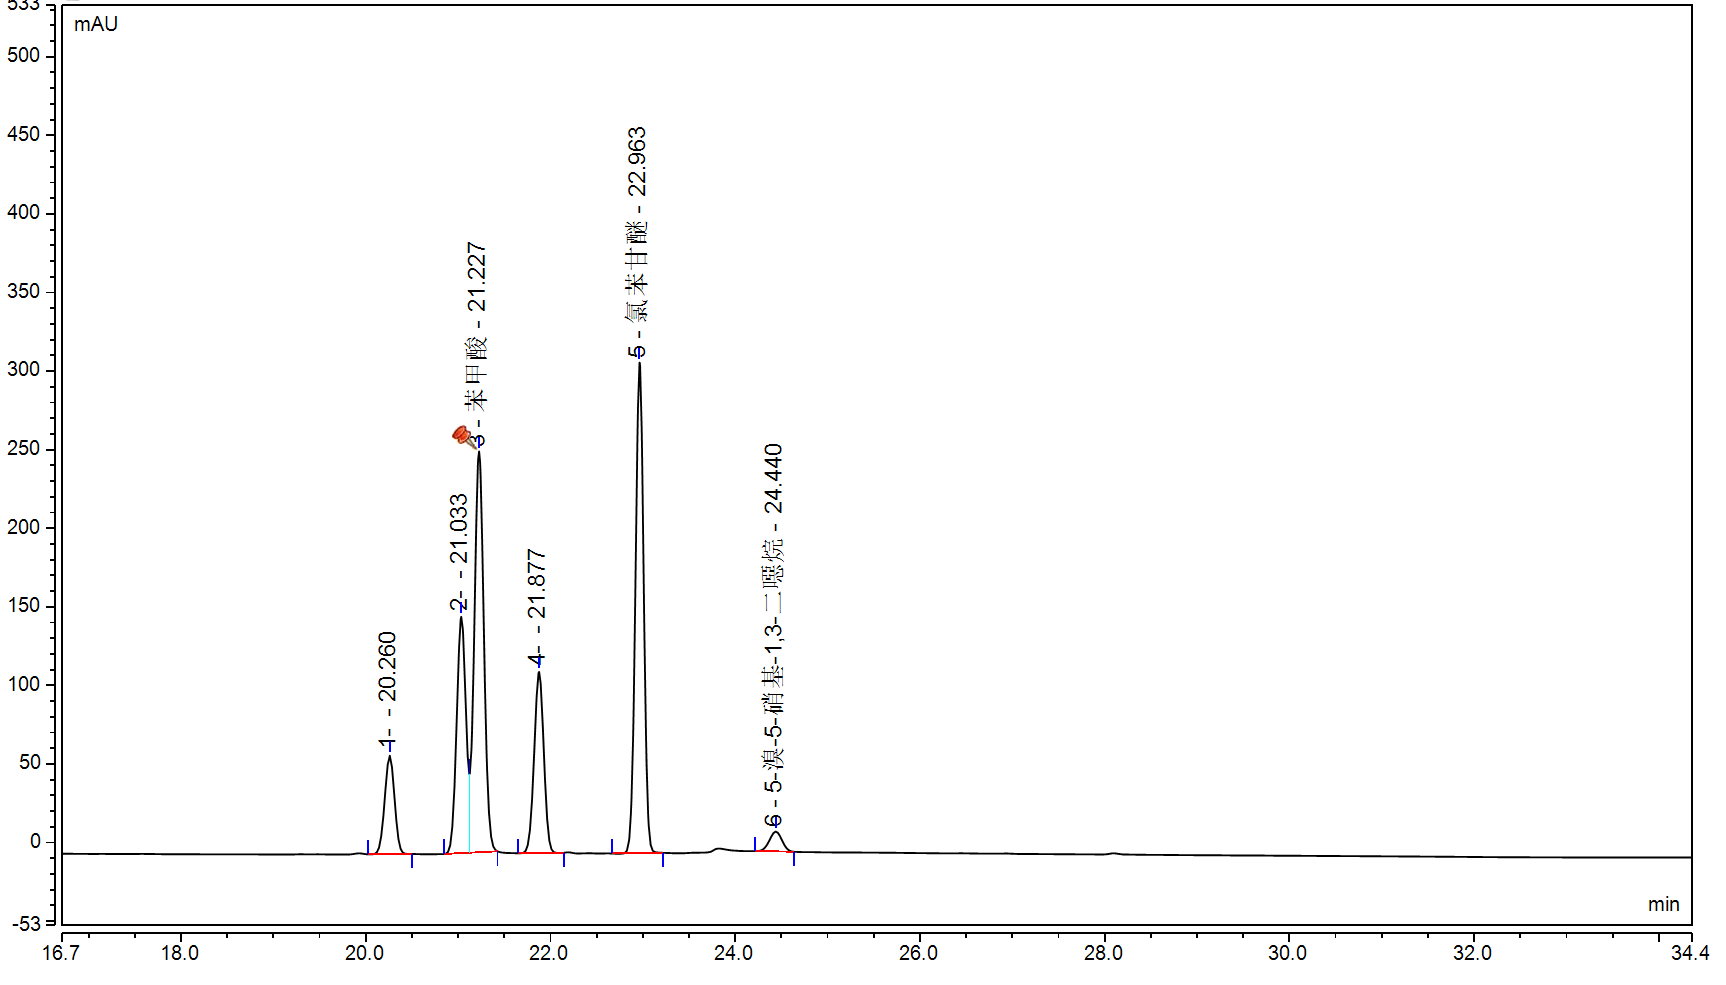Select the blue start marker before peak 5
Screen dimensions: 1726x985
pyautogui.click(x=612, y=846)
